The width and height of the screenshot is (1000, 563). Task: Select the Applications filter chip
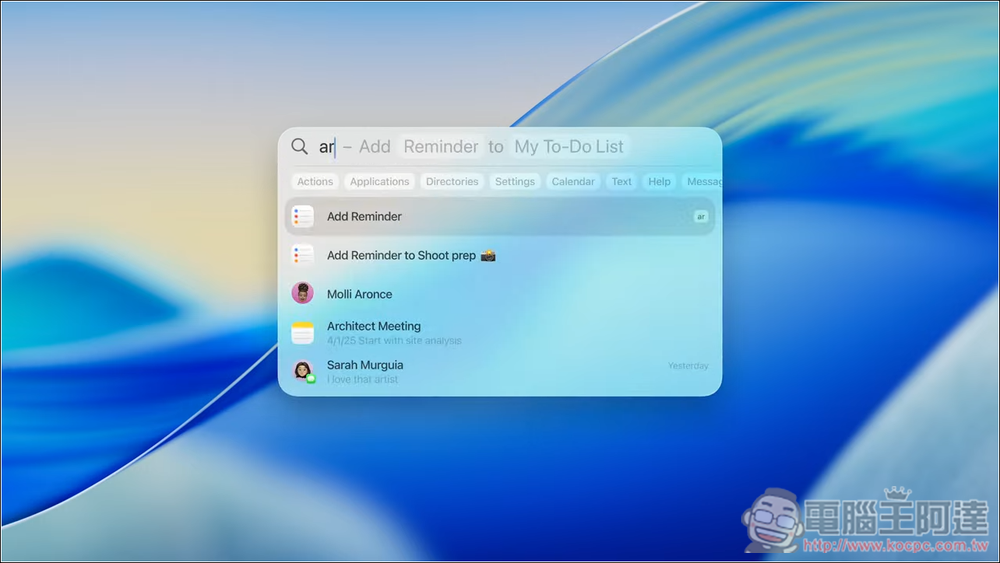379,182
